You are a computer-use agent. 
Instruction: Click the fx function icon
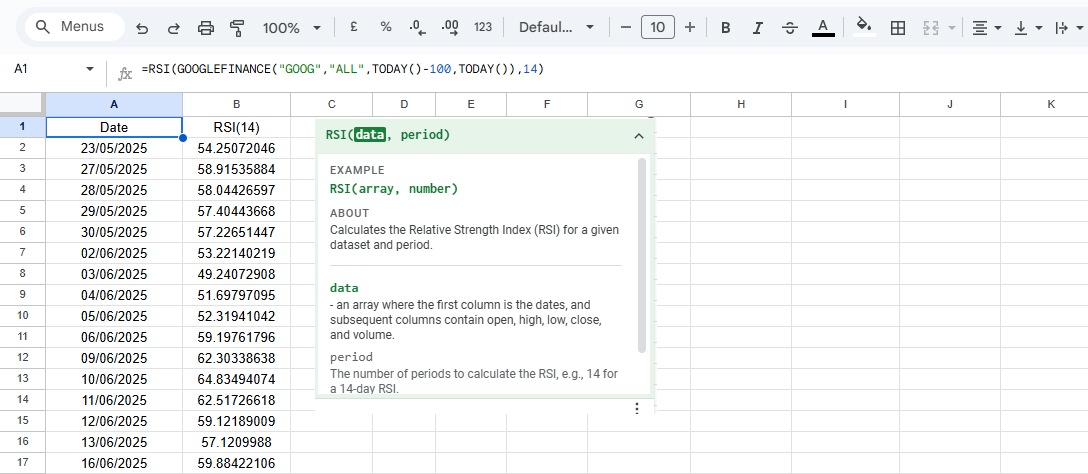coord(125,72)
